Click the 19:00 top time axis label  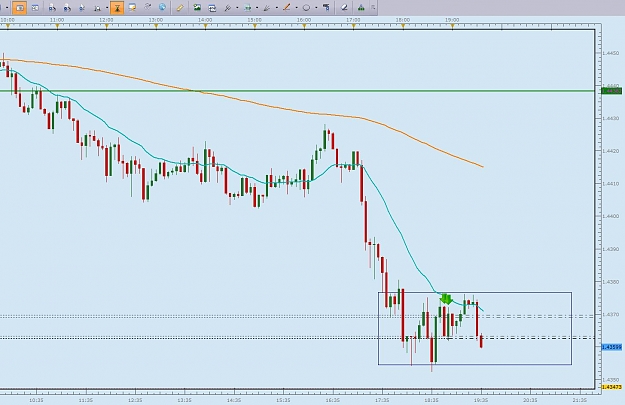(x=452, y=20)
